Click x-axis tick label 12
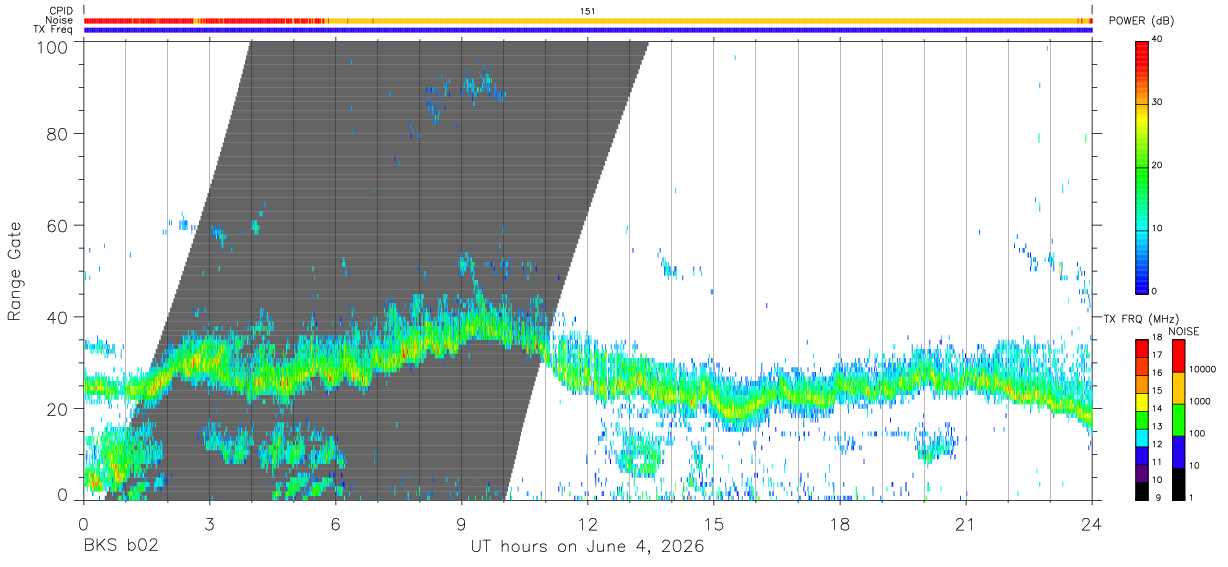The image size is (1228, 567). click(588, 524)
